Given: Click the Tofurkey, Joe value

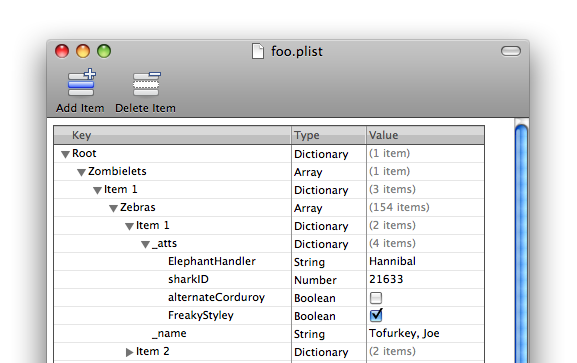Looking at the screenshot, I should (x=404, y=334).
